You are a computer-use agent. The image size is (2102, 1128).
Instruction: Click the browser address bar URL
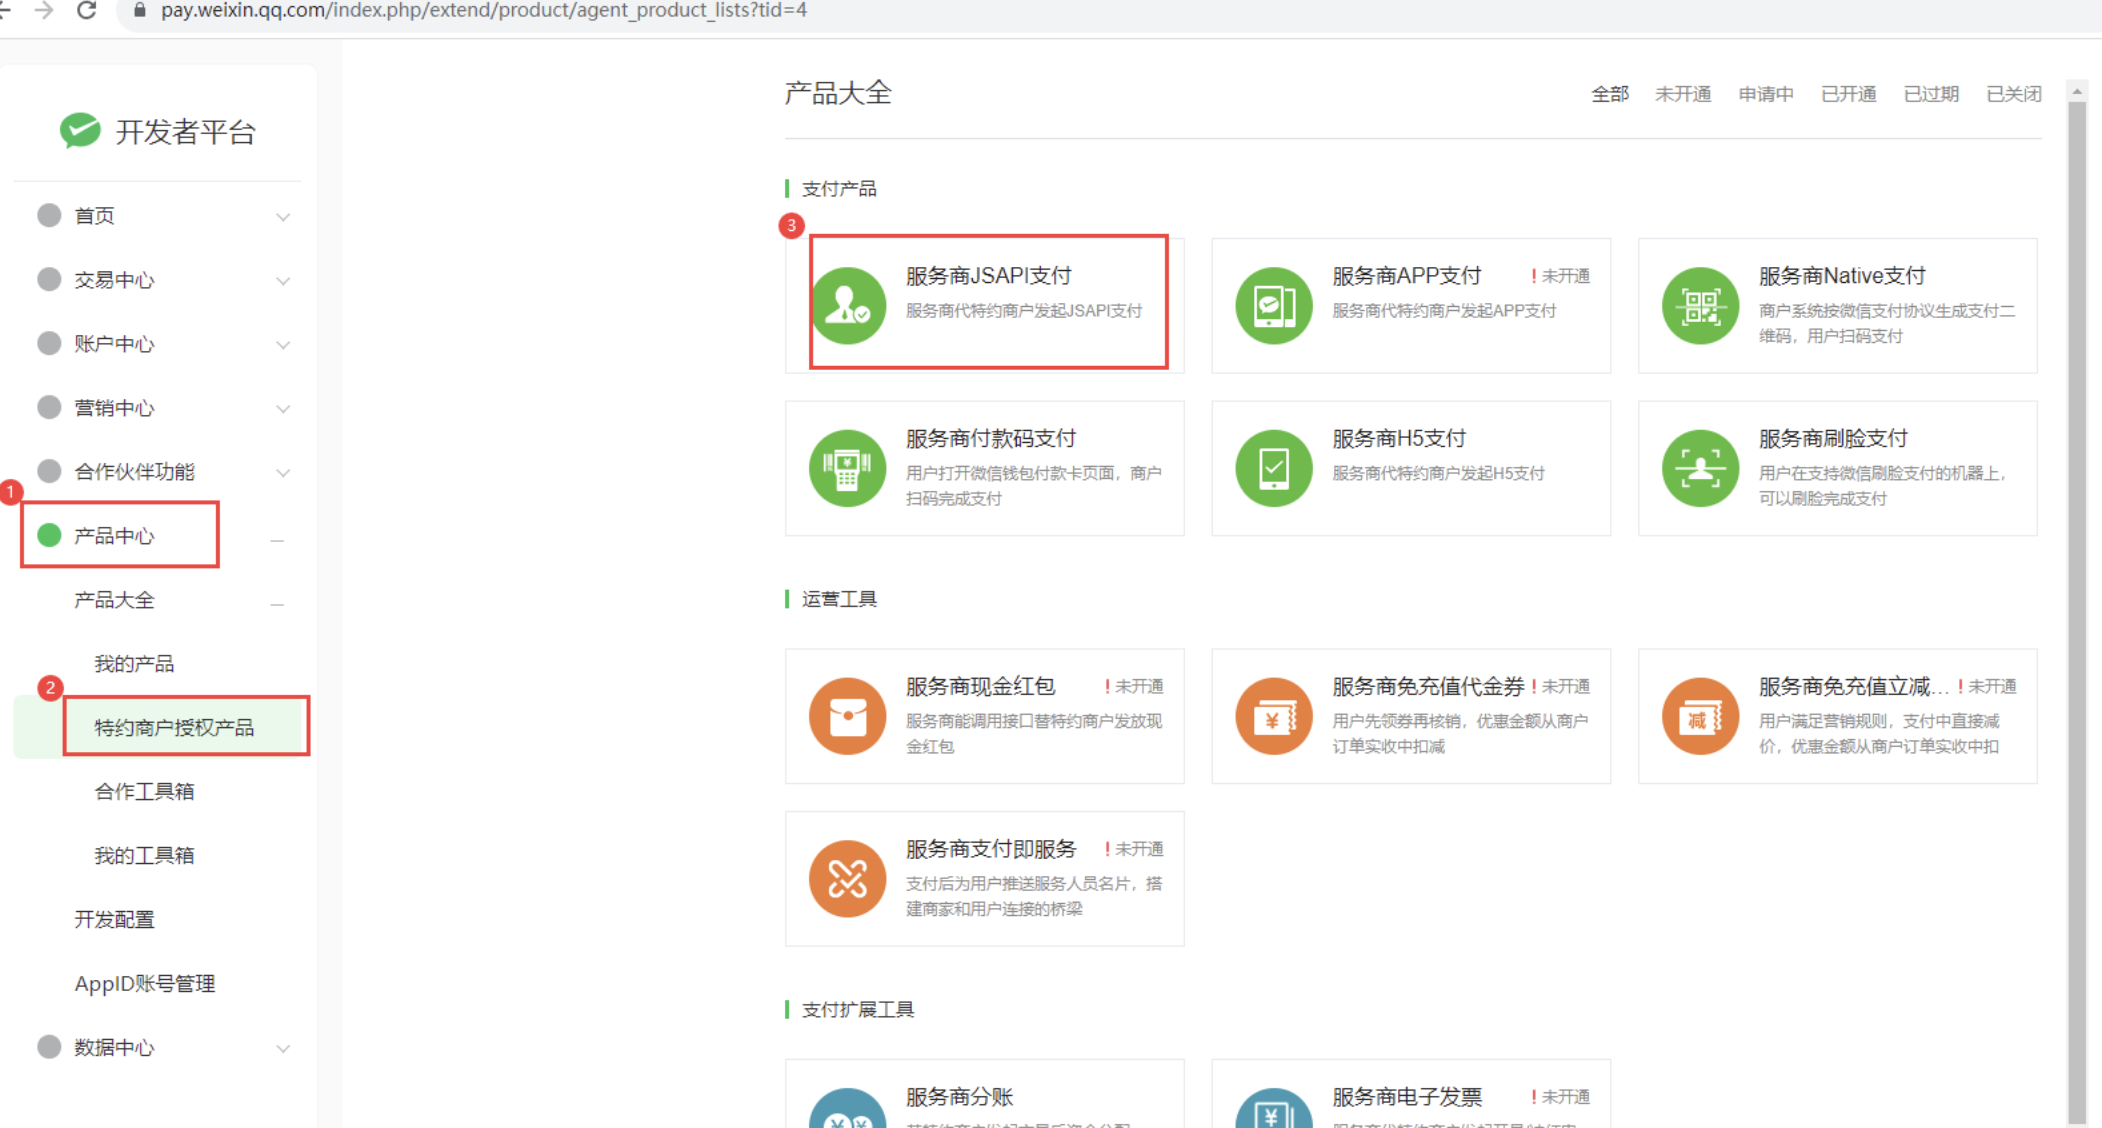click(x=484, y=10)
